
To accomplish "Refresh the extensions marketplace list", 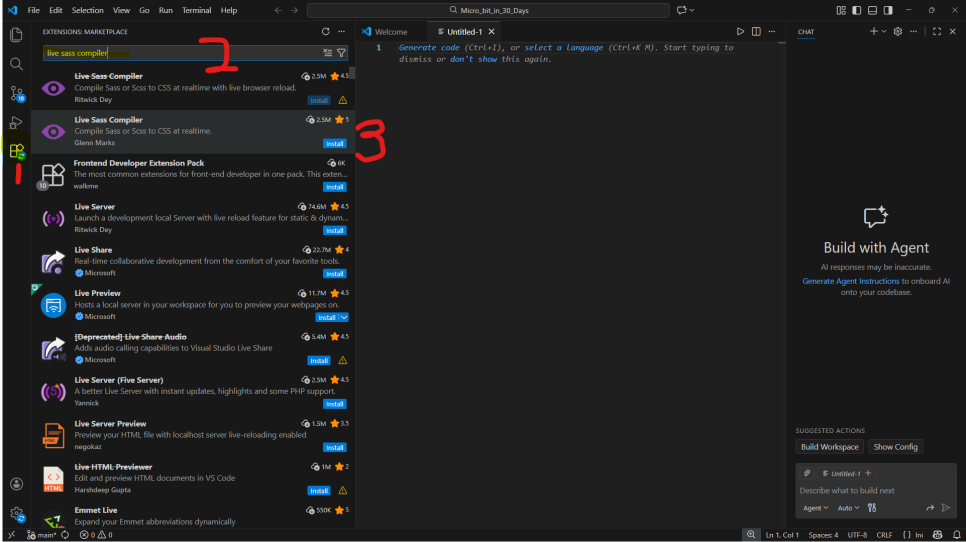I will (325, 31).
